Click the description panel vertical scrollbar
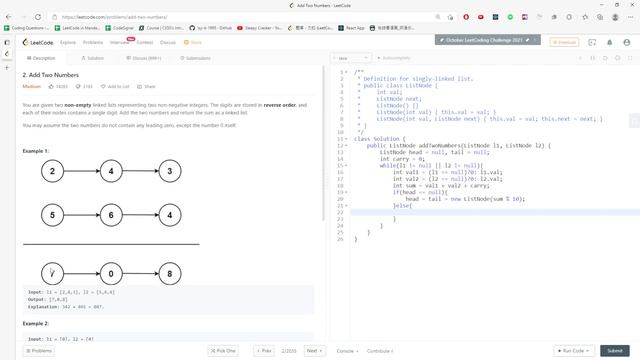The image size is (640, 360). coord(324,144)
